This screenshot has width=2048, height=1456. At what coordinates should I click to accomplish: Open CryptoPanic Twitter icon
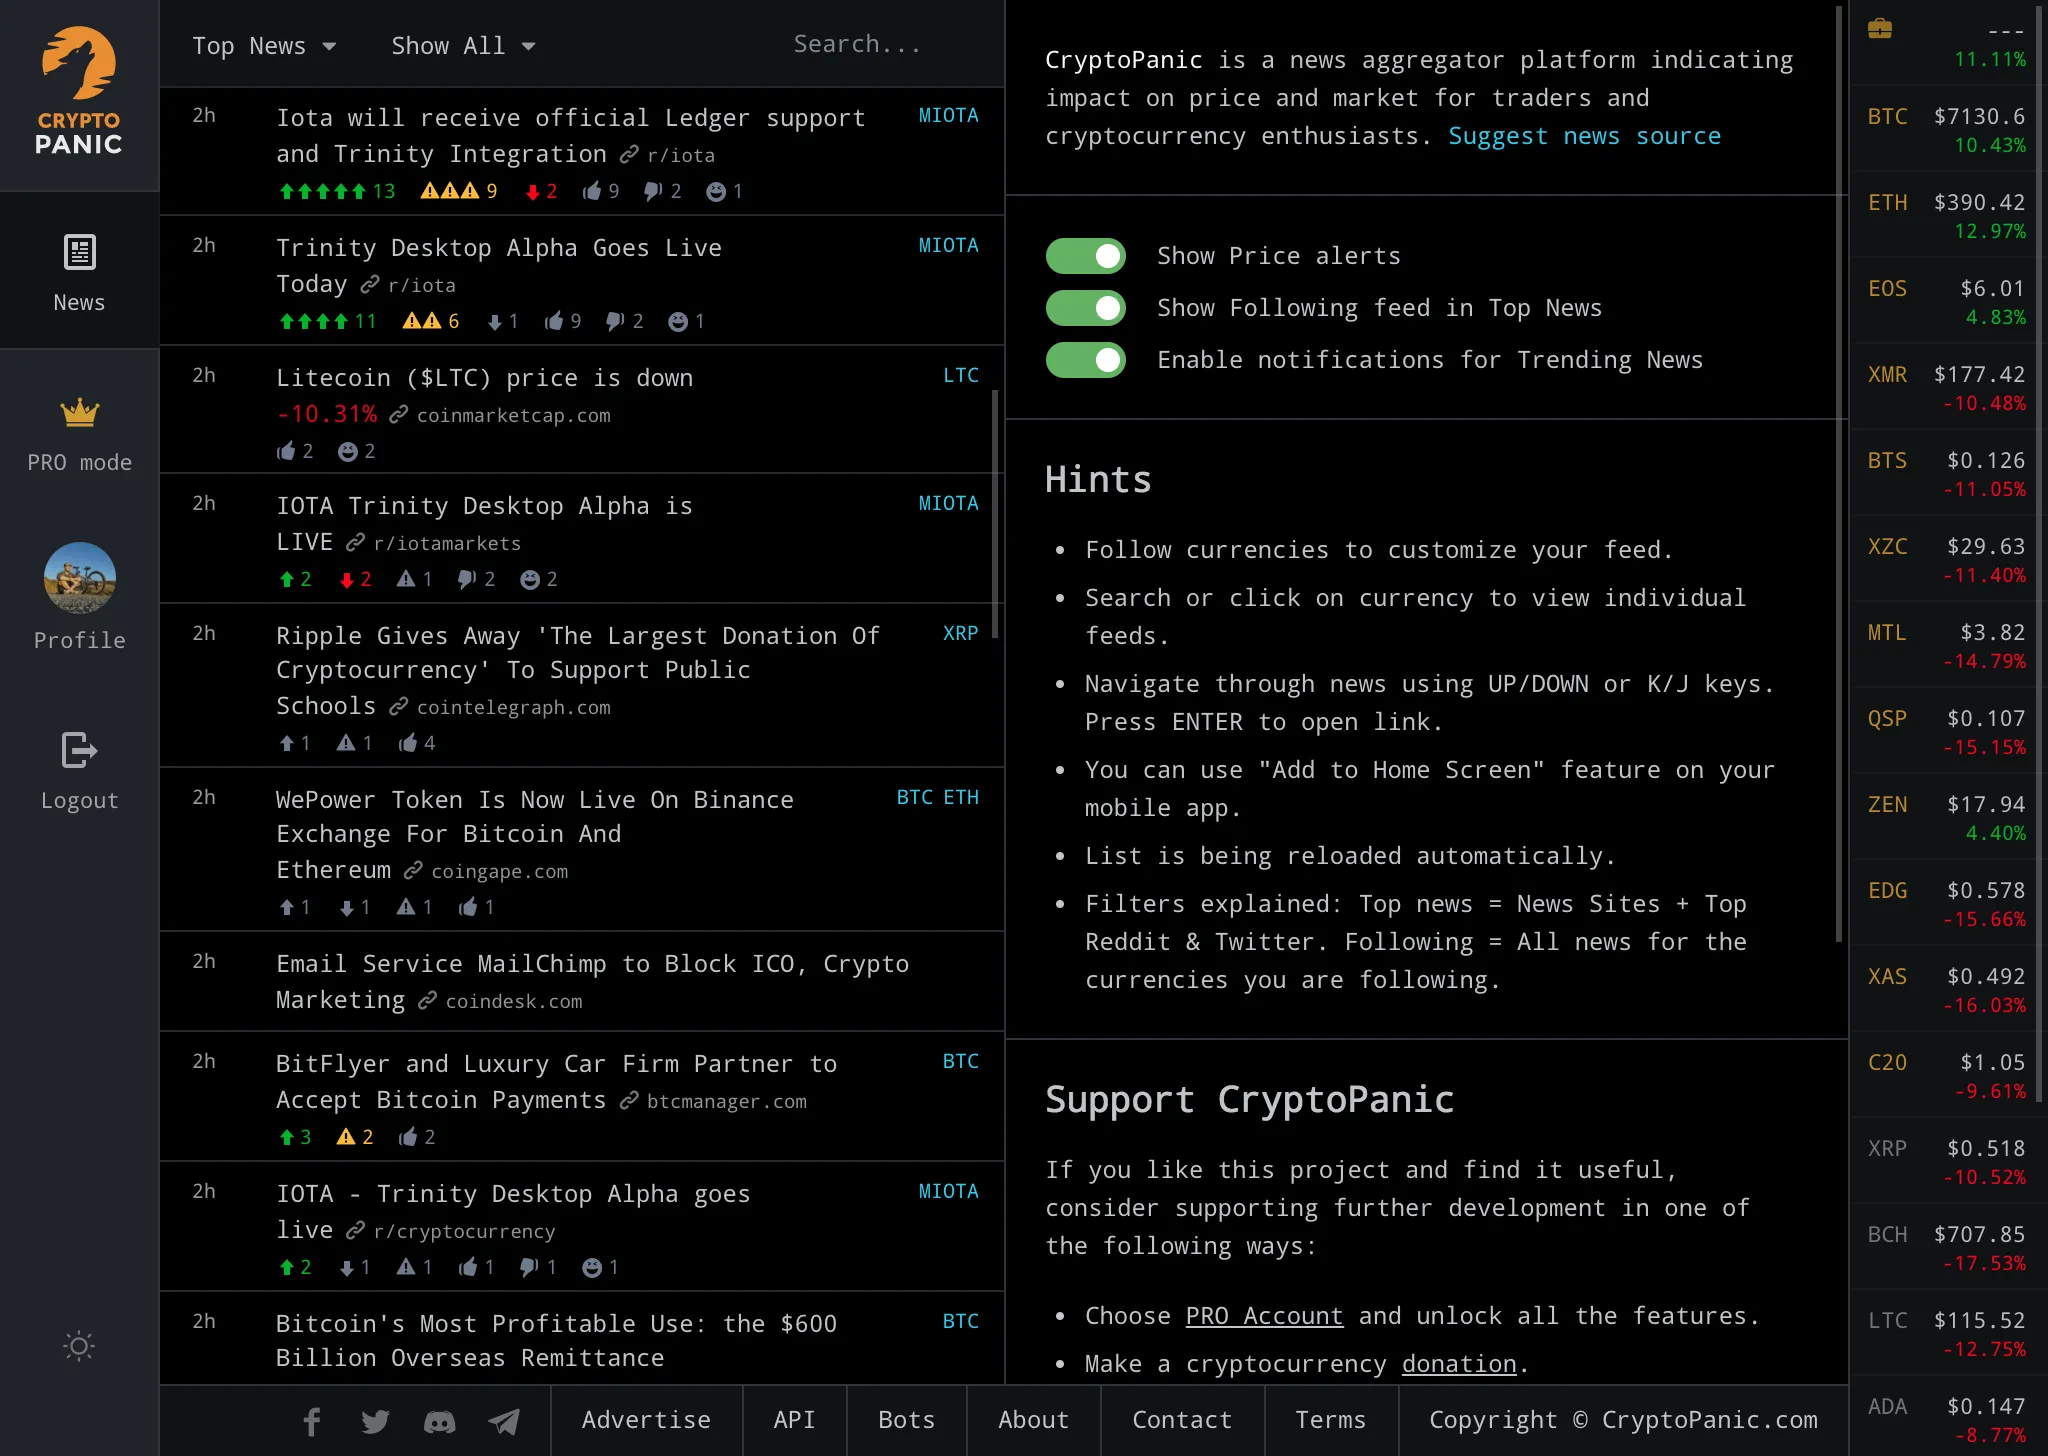375,1421
